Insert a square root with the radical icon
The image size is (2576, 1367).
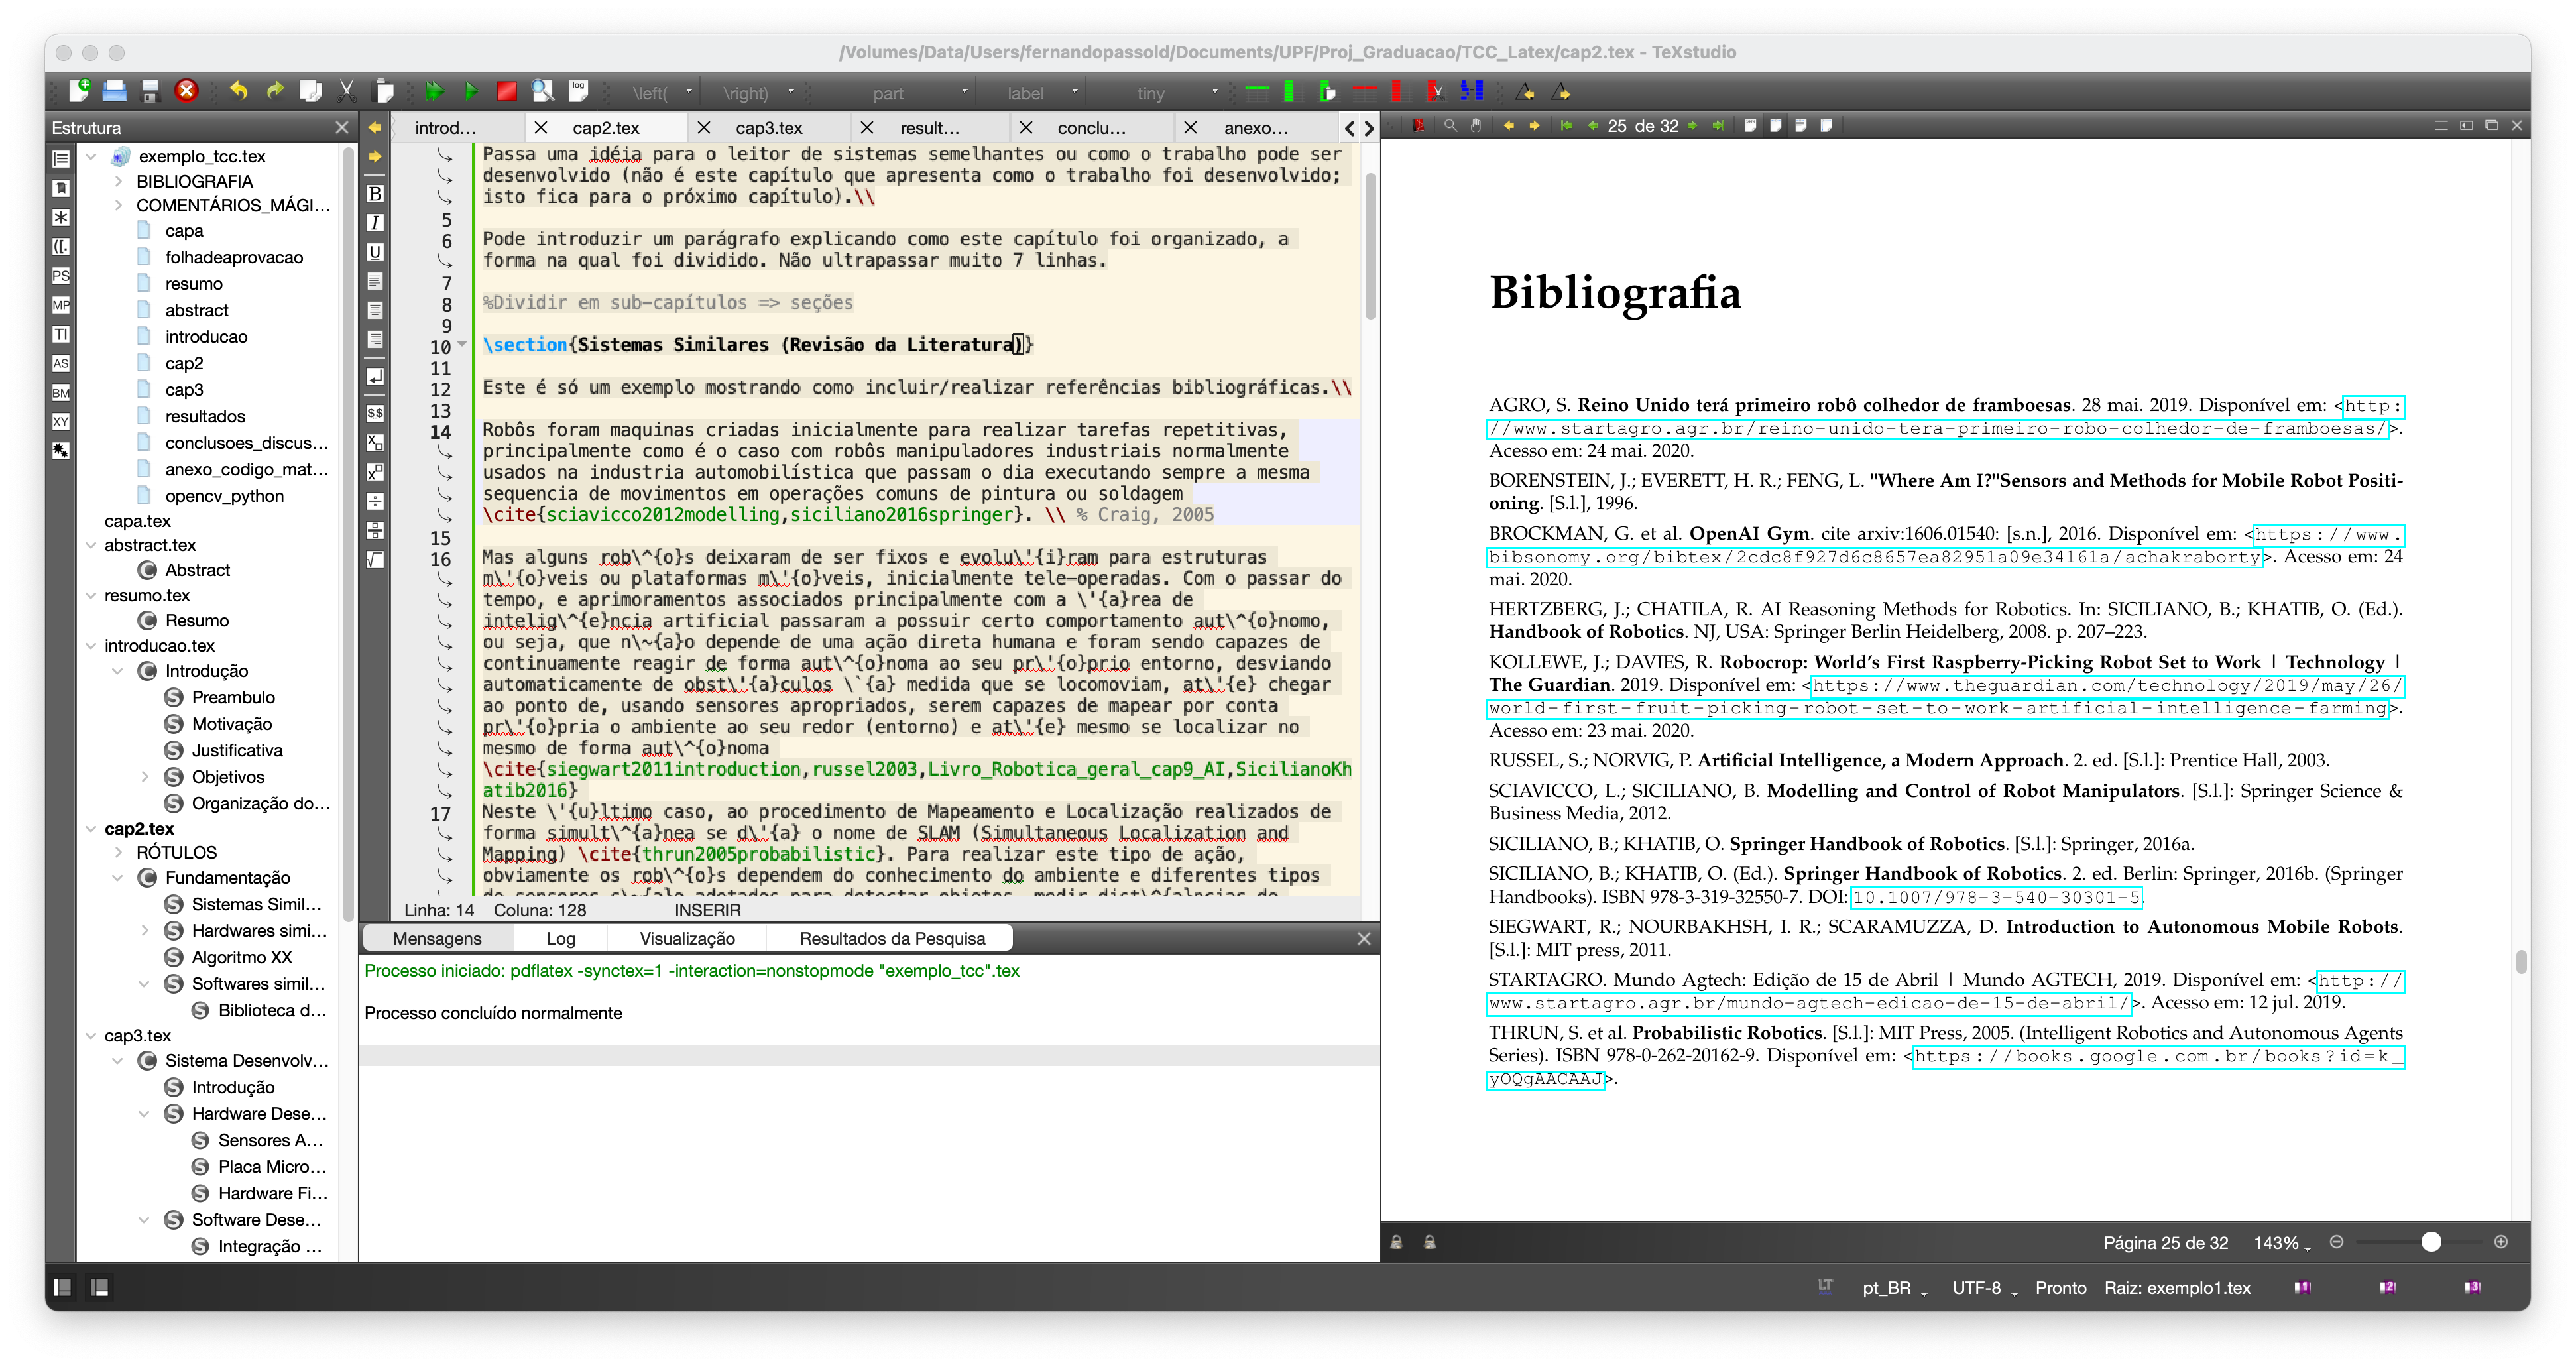tap(375, 559)
